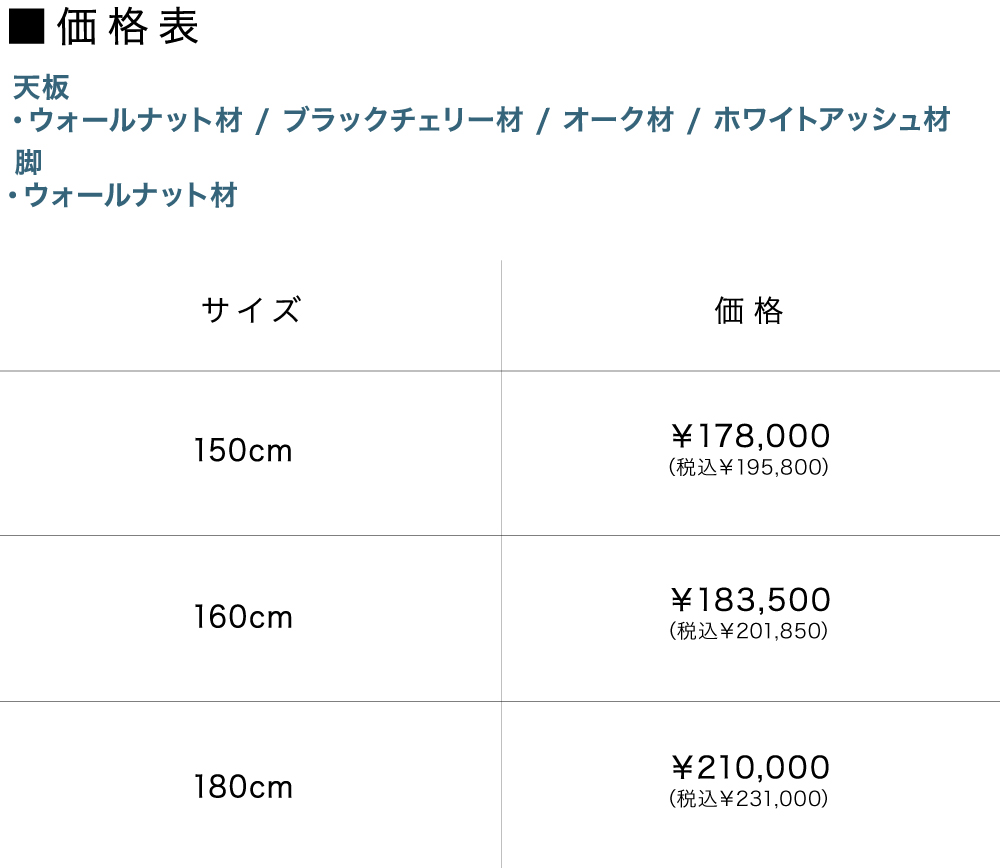1000x868 pixels.
Task: Click the black square beside 価格表 heading
Action: click(x=26, y=26)
